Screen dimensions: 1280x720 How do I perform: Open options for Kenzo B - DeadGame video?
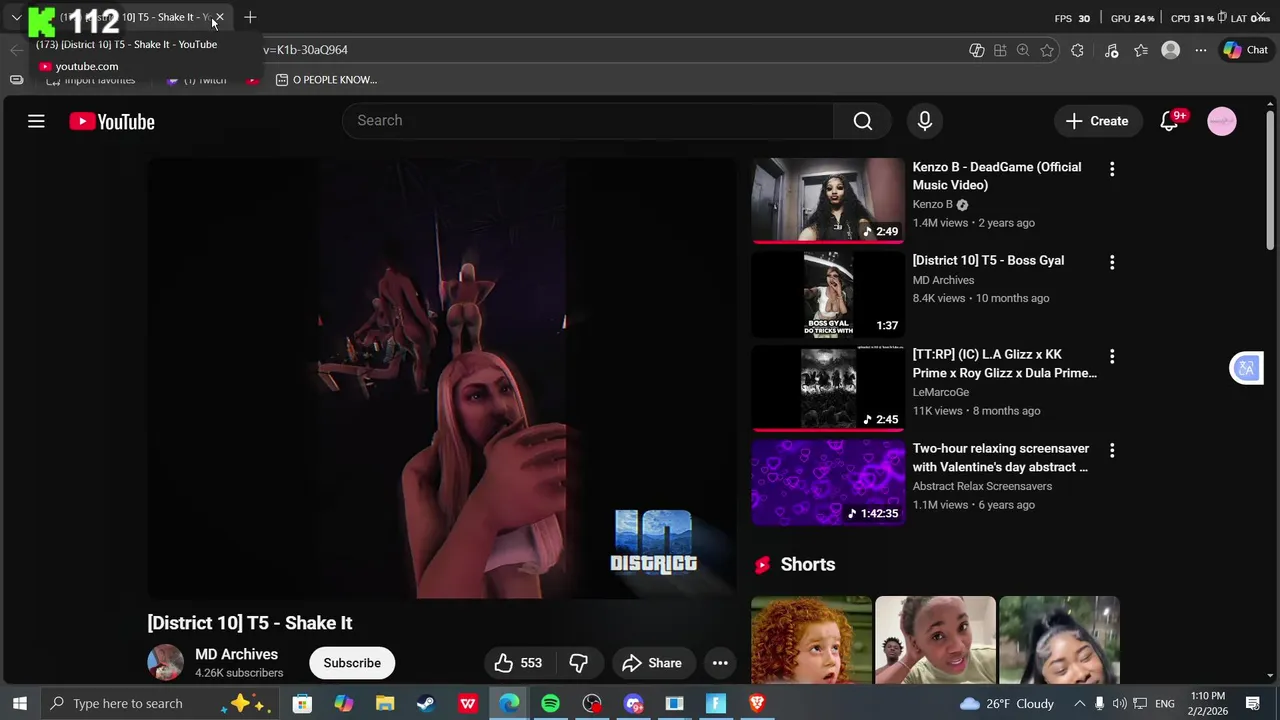[x=1112, y=169]
